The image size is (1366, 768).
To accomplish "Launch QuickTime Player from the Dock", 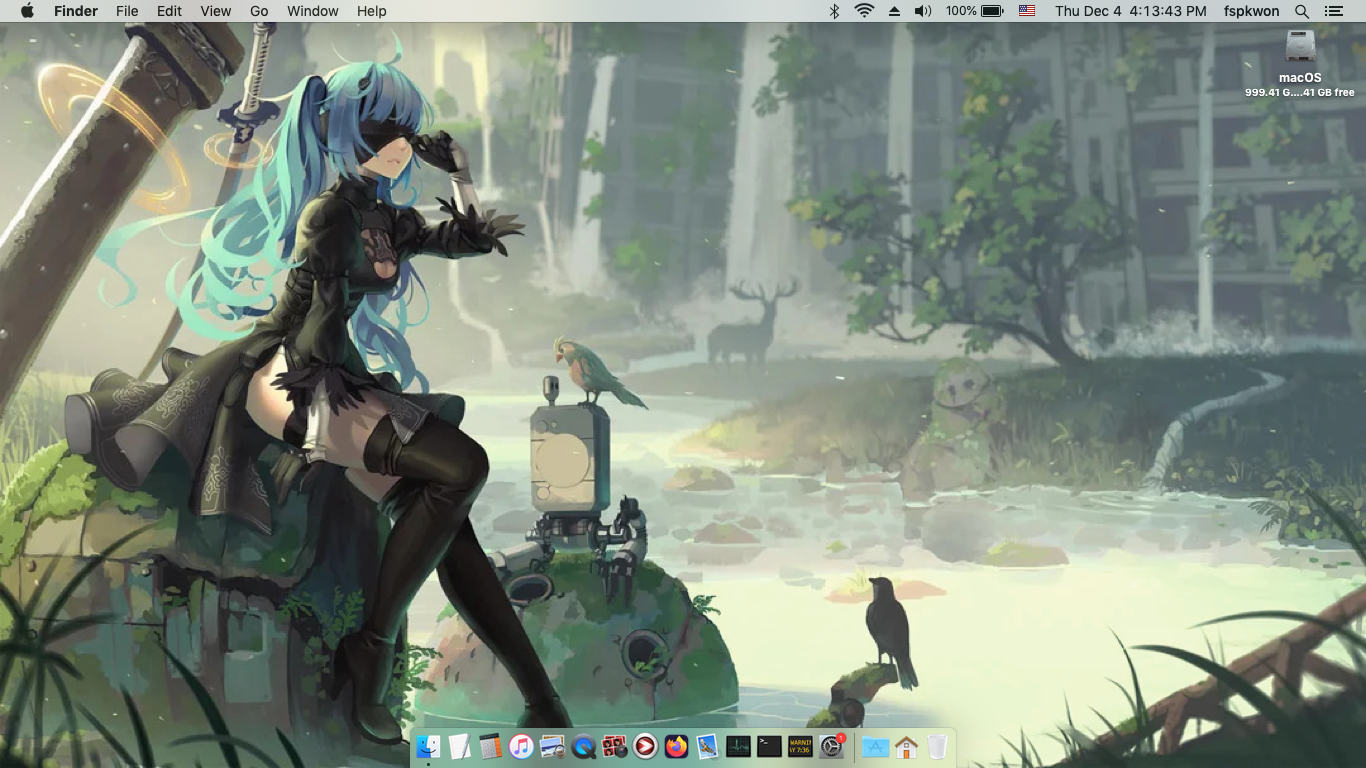I will pos(584,746).
